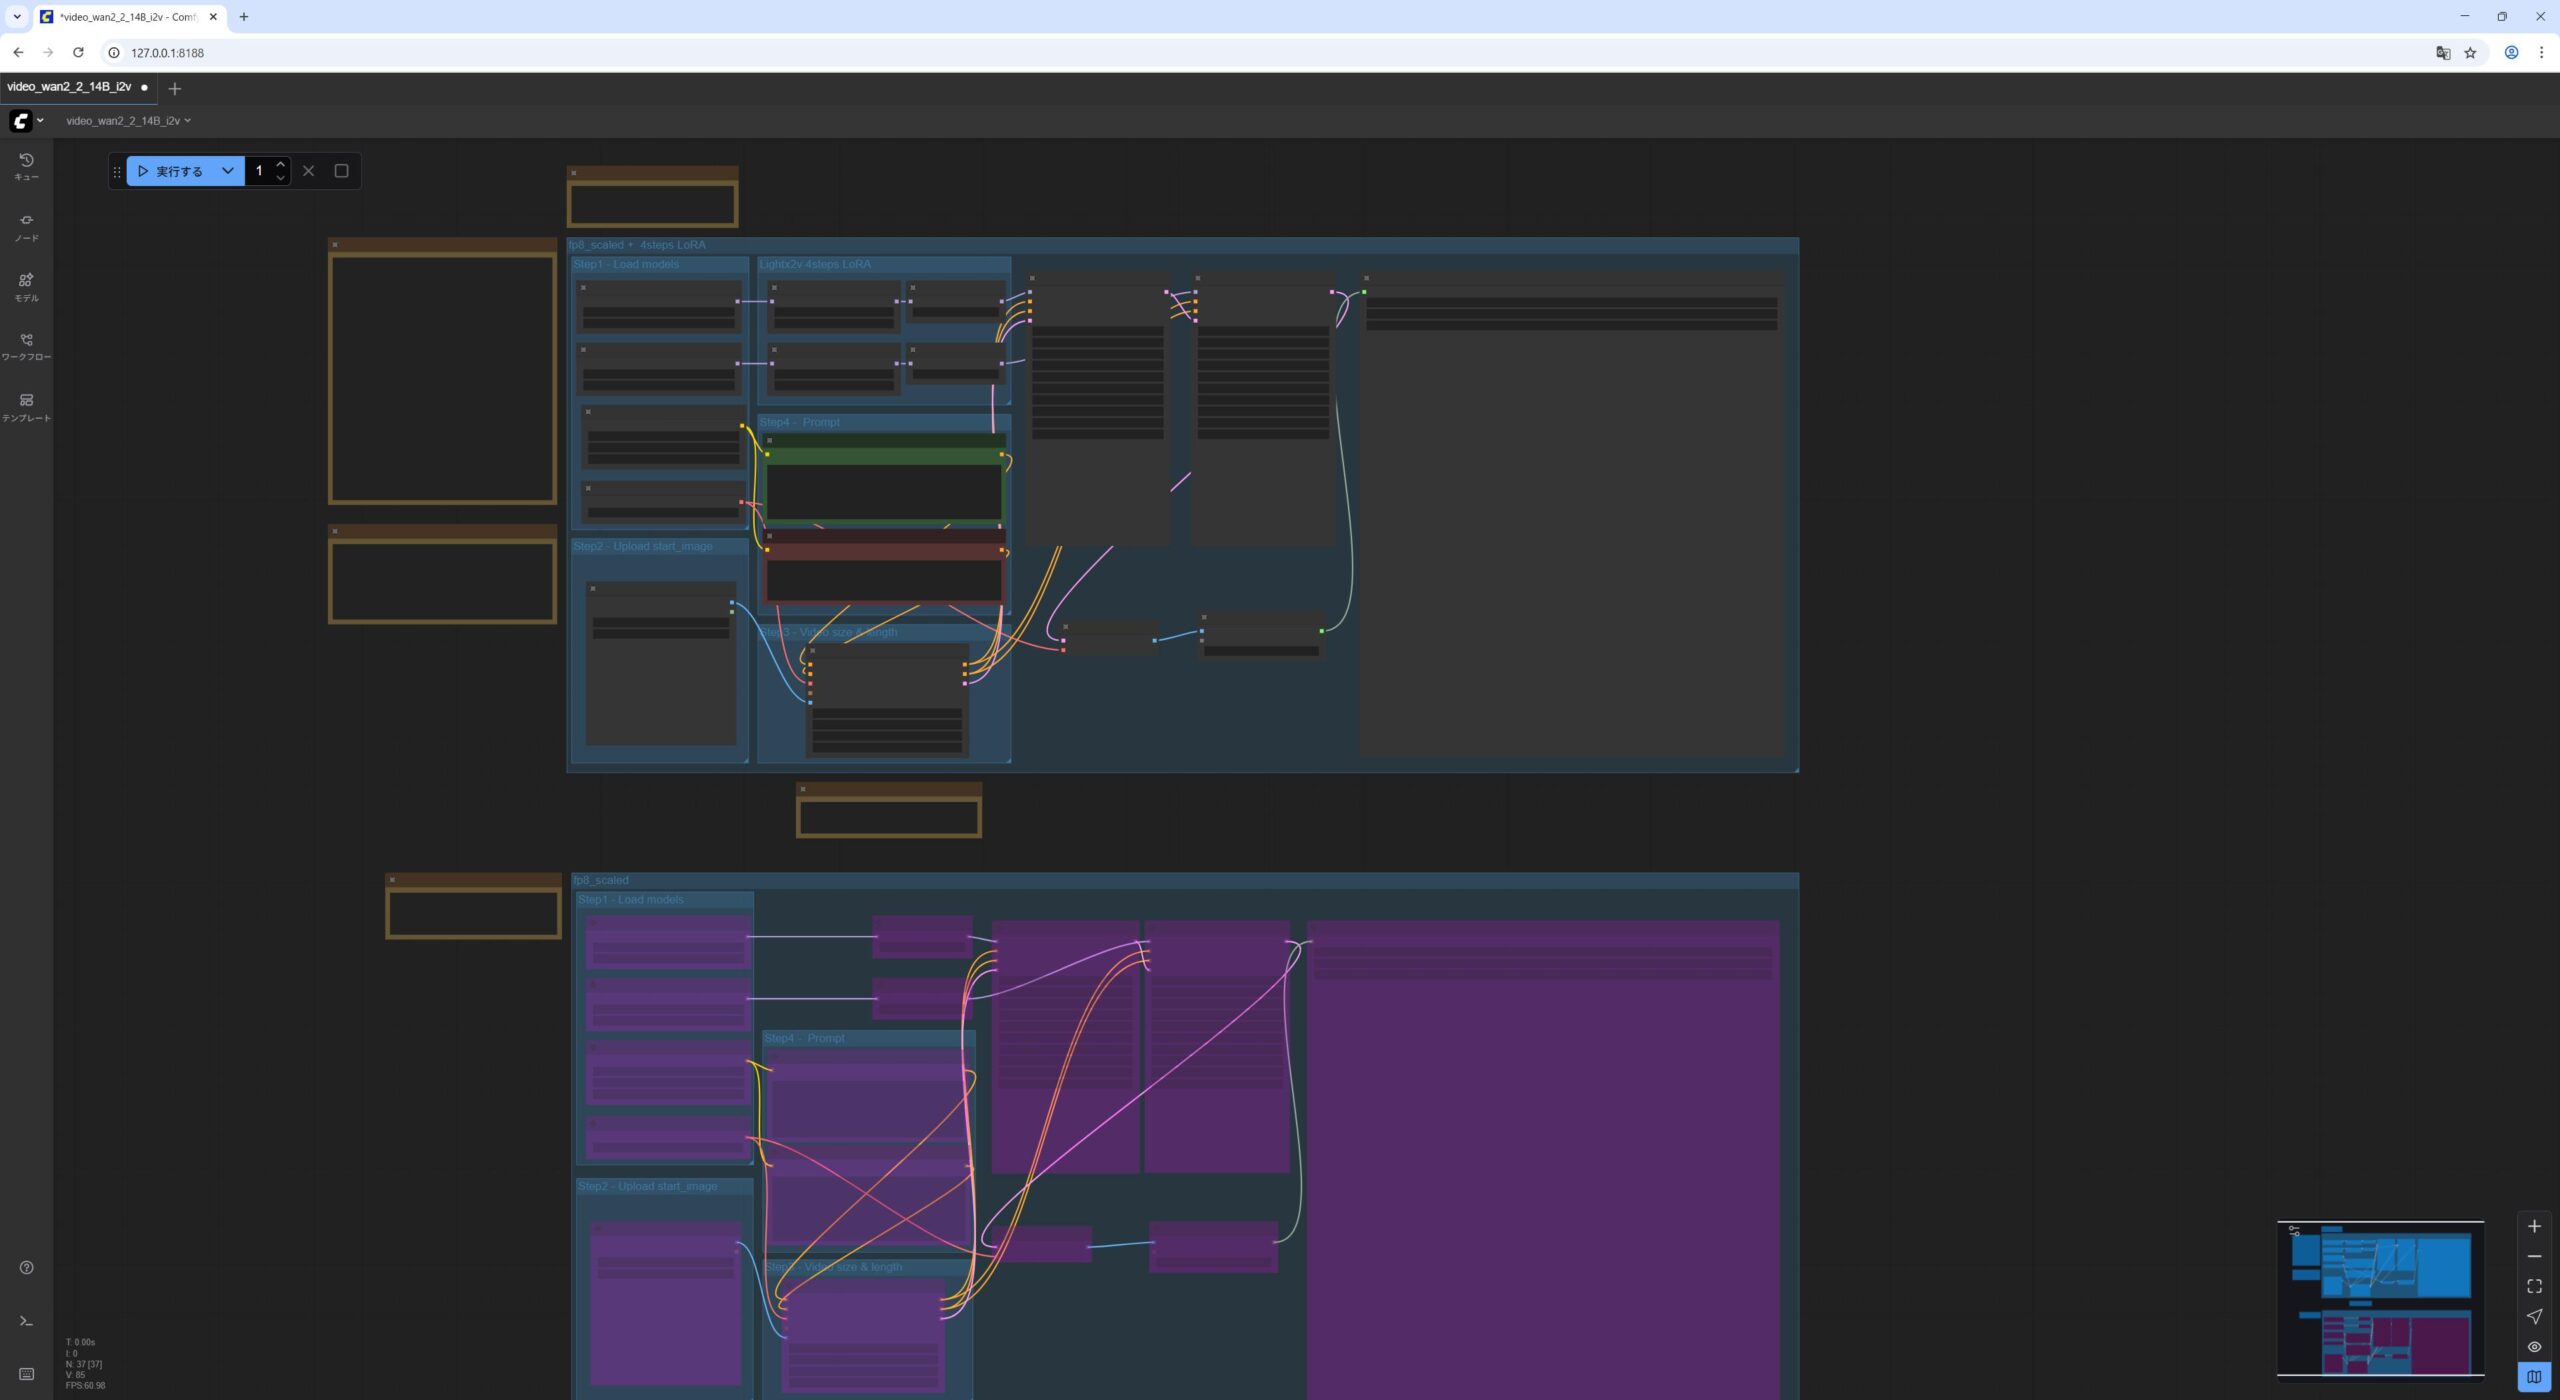The image size is (2560, 1400).
Task: Select the upper 'Step2 - Upload start_image' group title
Action: point(643,546)
